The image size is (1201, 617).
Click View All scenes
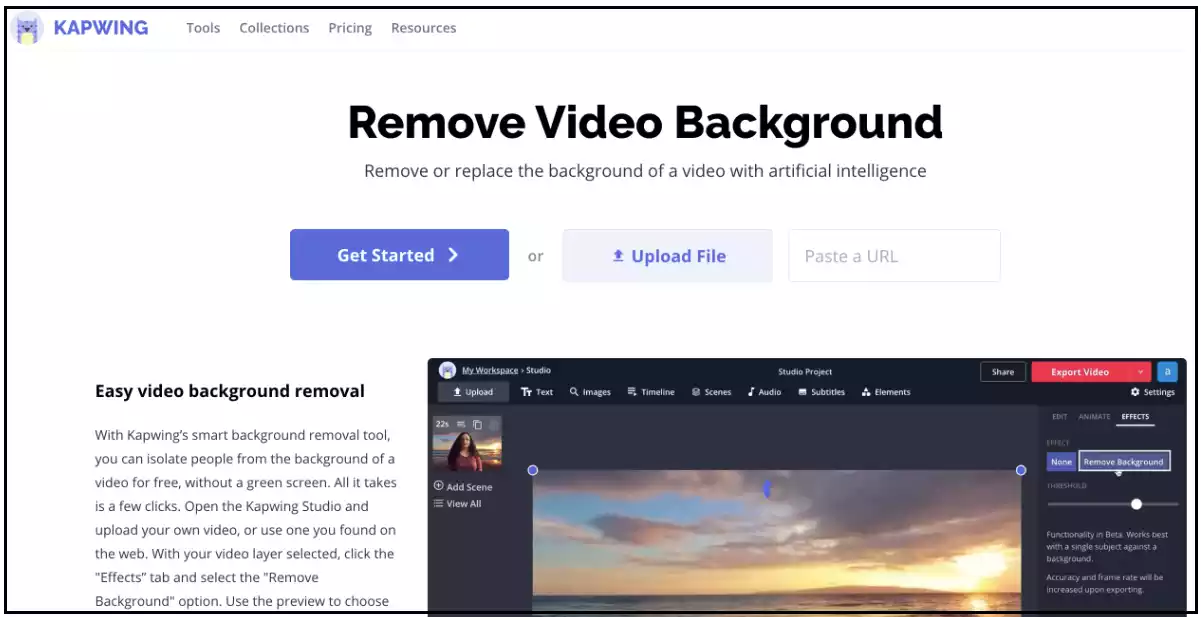coord(457,504)
